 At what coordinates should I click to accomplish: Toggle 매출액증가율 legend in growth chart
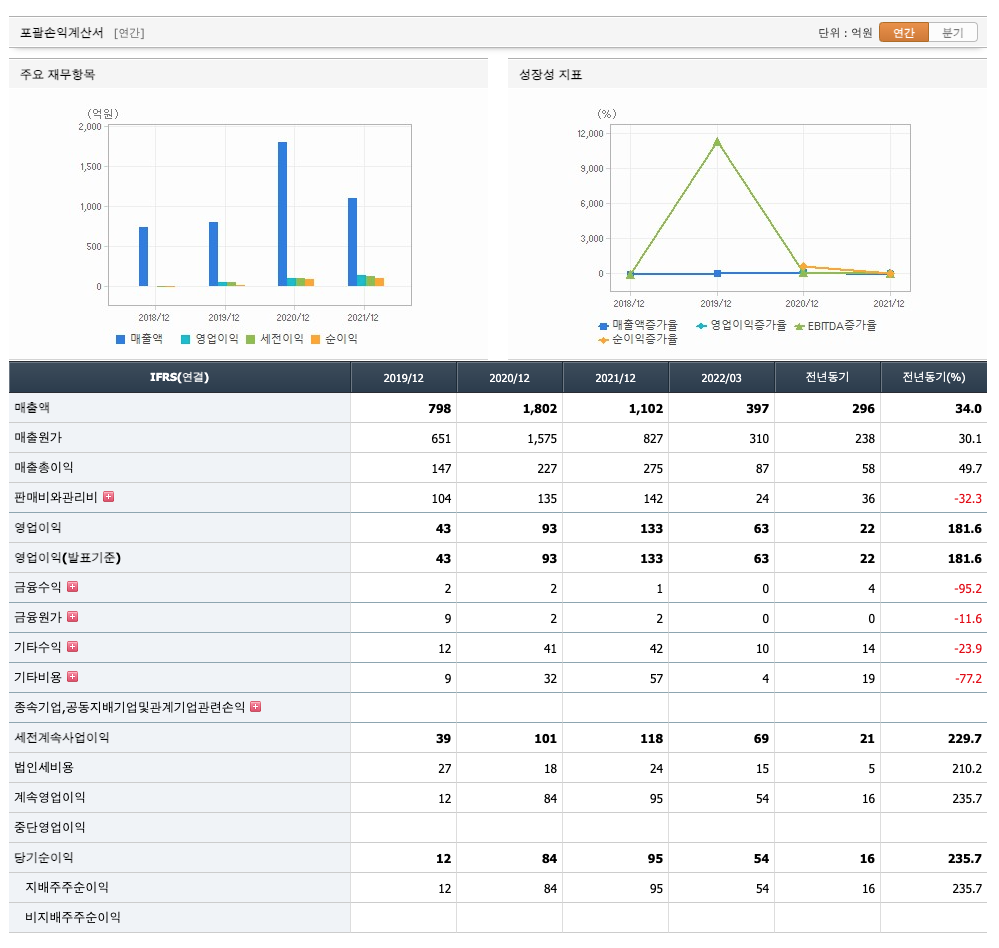[x=638, y=325]
